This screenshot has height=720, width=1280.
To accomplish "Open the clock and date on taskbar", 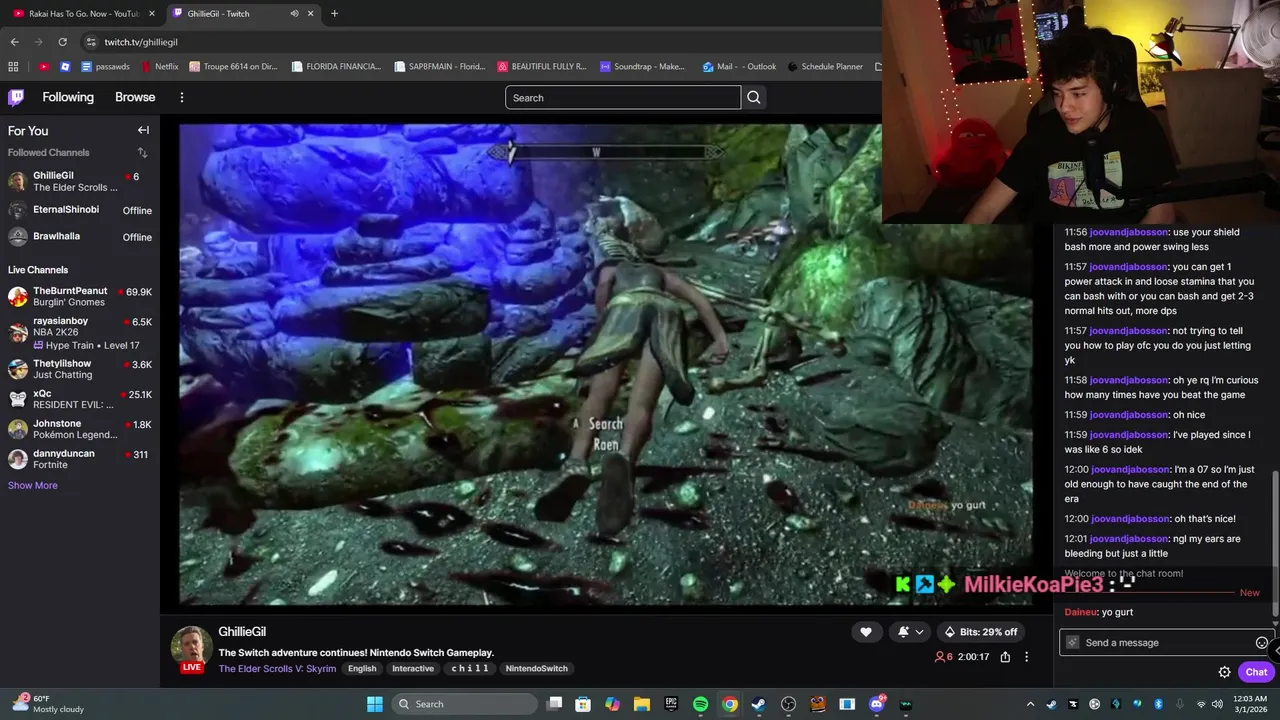I will point(1252,704).
